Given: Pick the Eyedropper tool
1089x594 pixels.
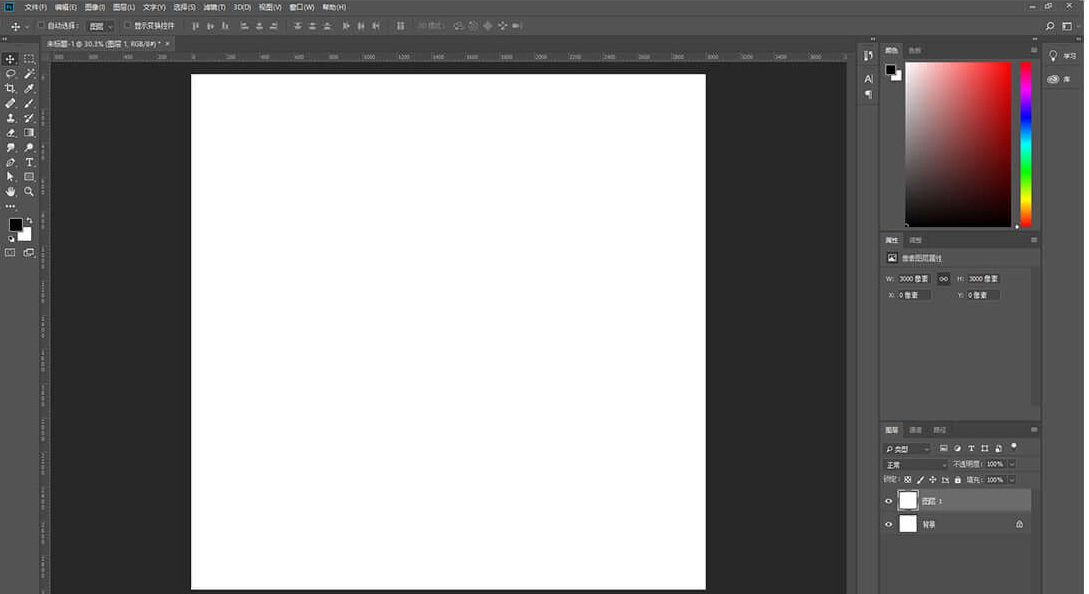Looking at the screenshot, I should 29,89.
